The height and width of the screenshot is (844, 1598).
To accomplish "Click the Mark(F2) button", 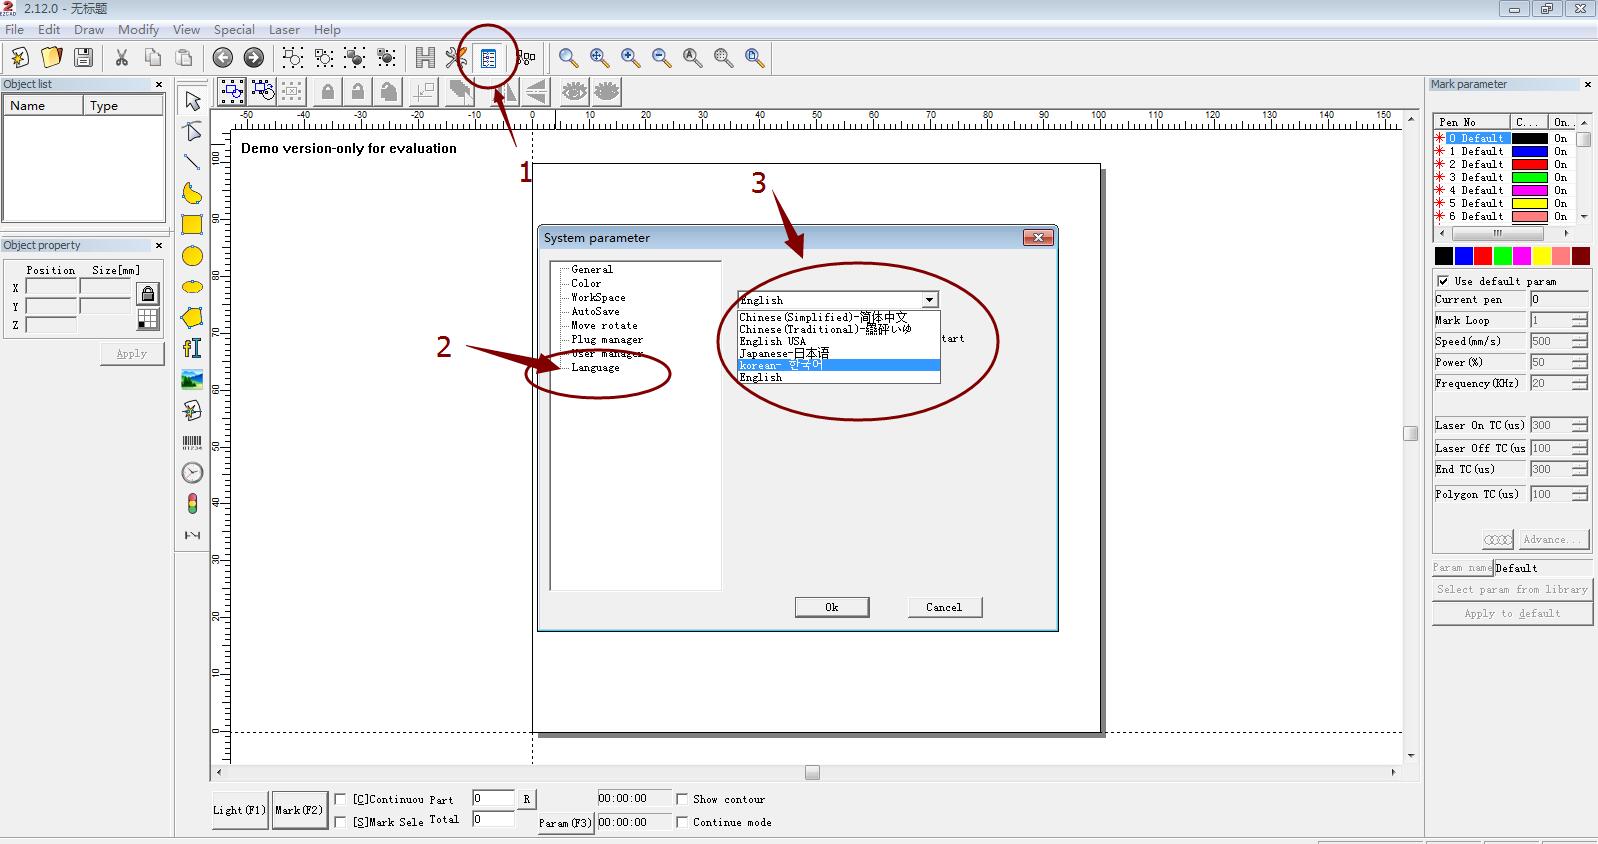I will (299, 810).
